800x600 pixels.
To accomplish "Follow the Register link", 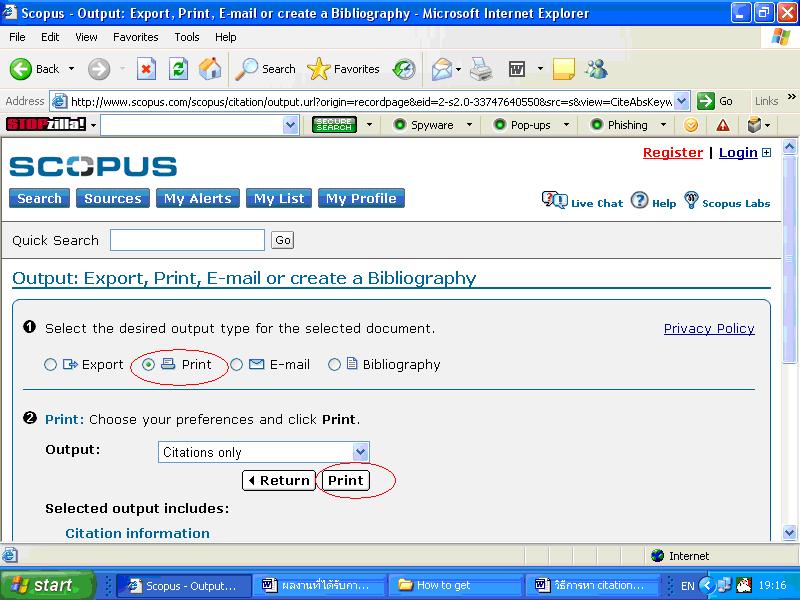I will point(673,153).
